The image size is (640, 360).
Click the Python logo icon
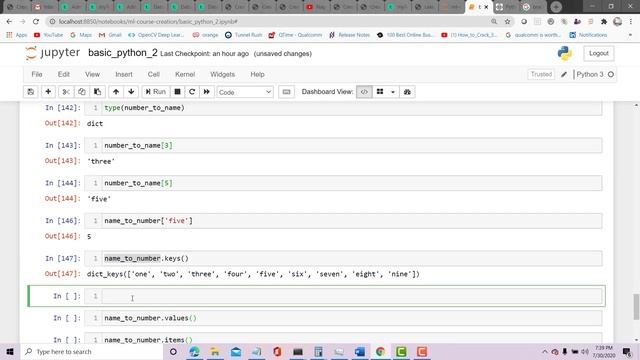[565, 53]
